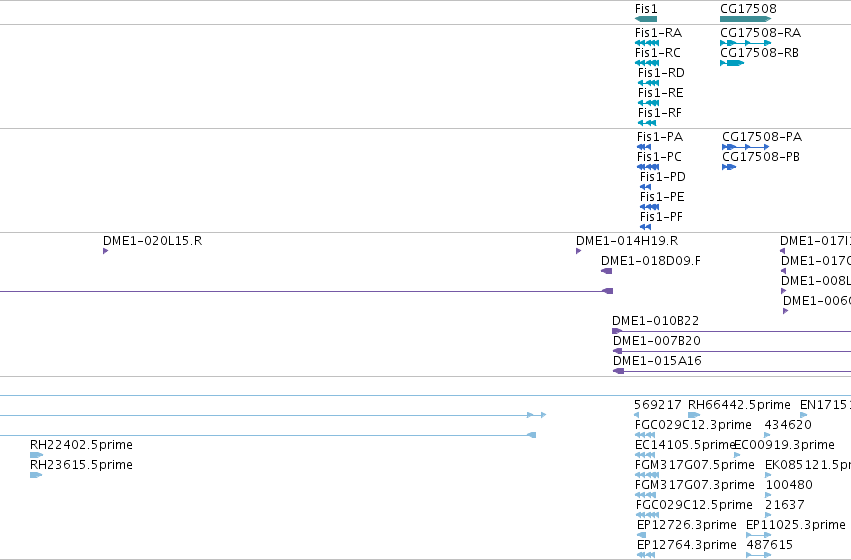851x560 pixels.
Task: Click the CG17508-PA protein label
Action: [x=762, y=137]
